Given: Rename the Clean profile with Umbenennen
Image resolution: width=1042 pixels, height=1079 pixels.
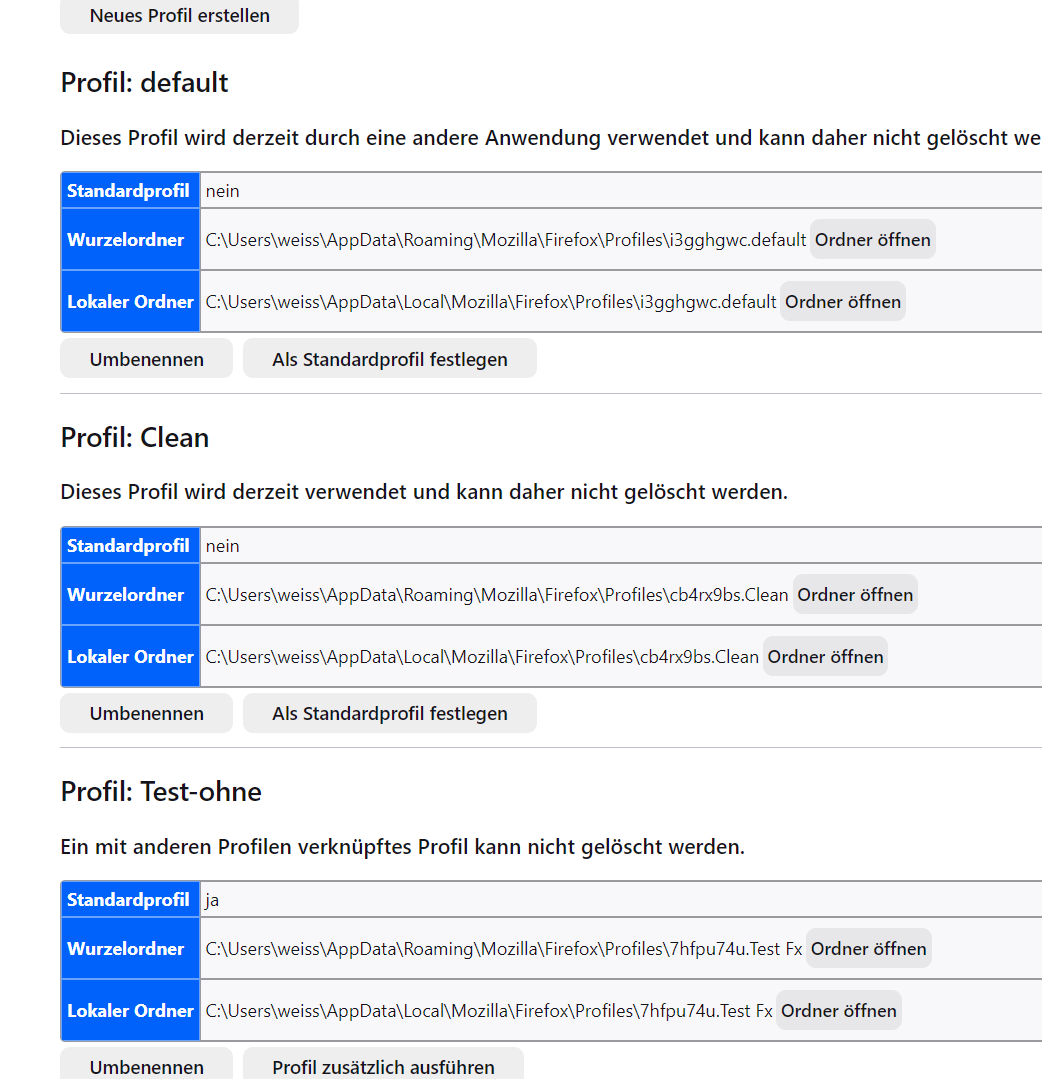Looking at the screenshot, I should pos(147,713).
